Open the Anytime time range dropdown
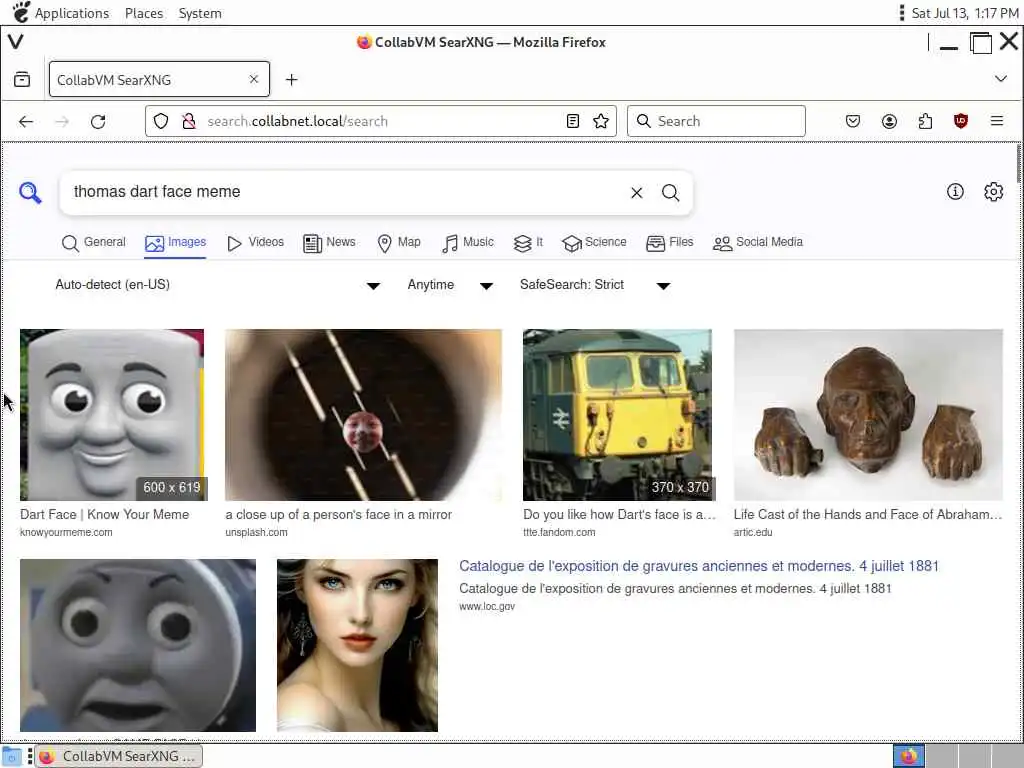Screen dimensions: 1024x768 [450, 285]
